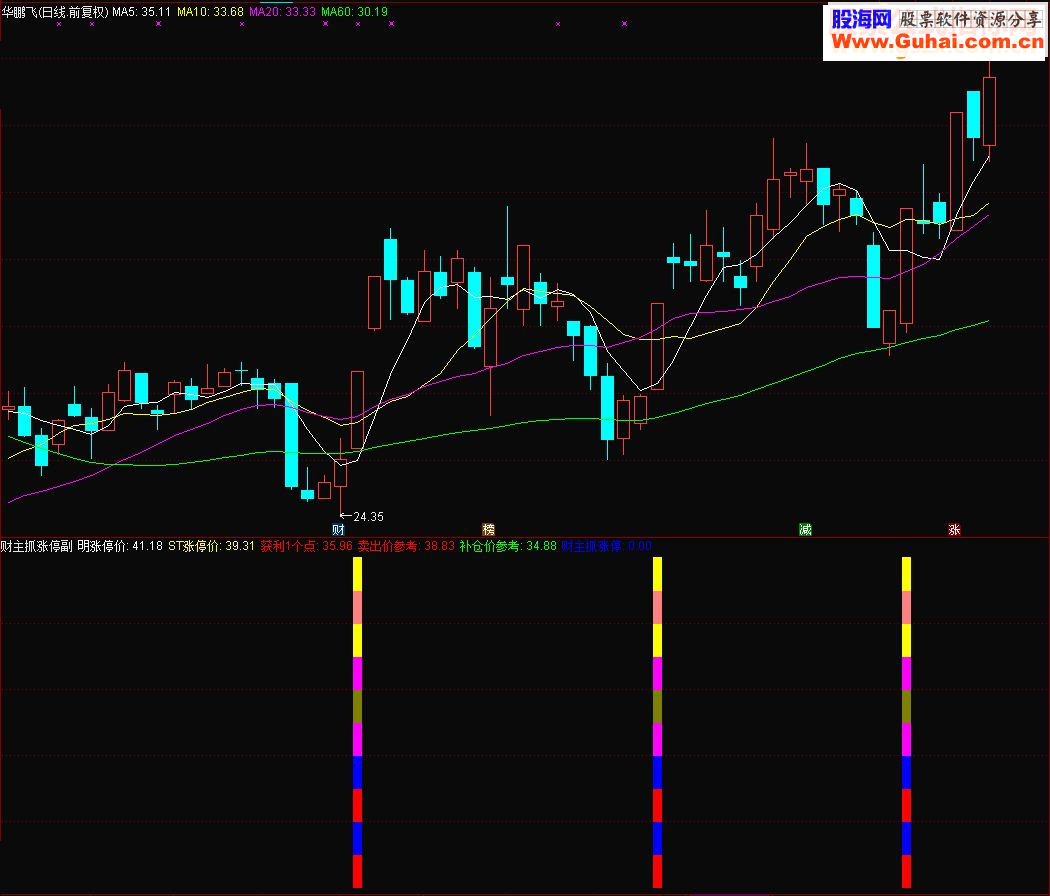The height and width of the screenshot is (896, 1050).
Task: Click the 财主抓涨停: 0.00 value
Action: (x=607, y=546)
